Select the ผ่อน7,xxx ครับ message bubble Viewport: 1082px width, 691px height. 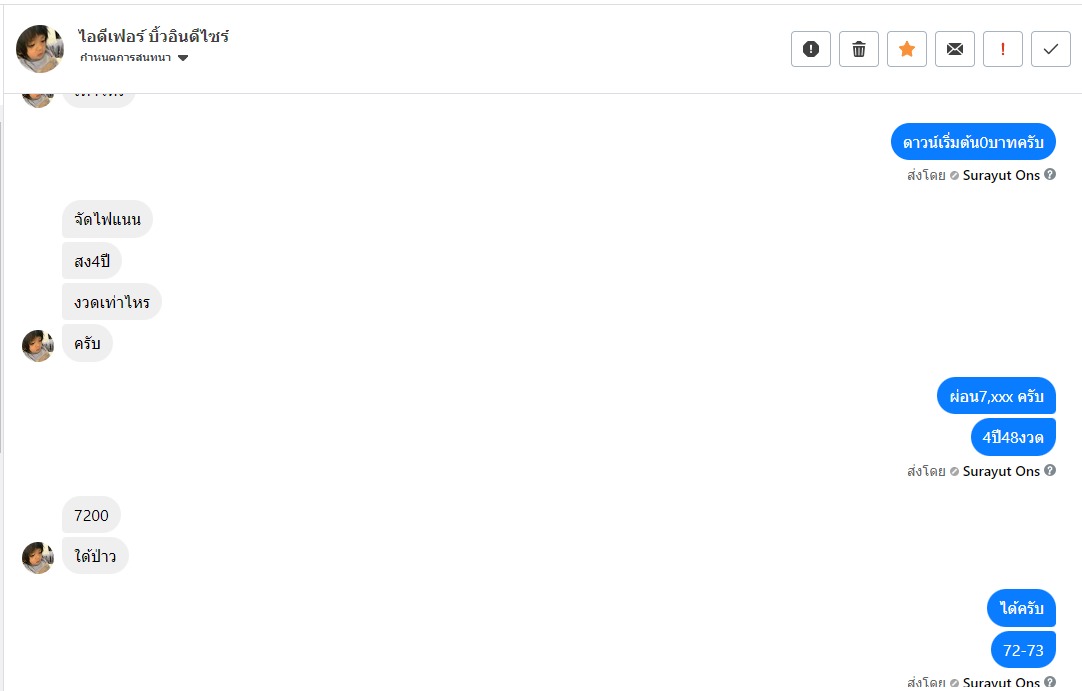996,396
